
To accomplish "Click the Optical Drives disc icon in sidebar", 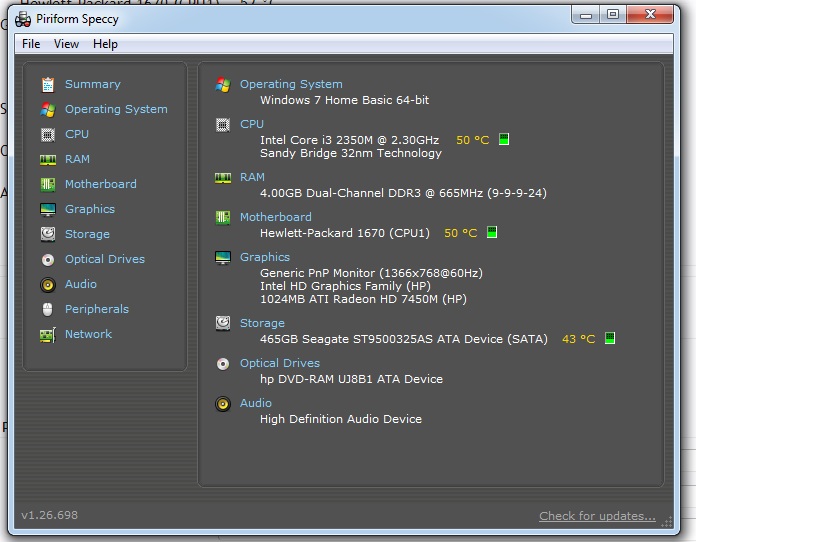I will pos(48,260).
